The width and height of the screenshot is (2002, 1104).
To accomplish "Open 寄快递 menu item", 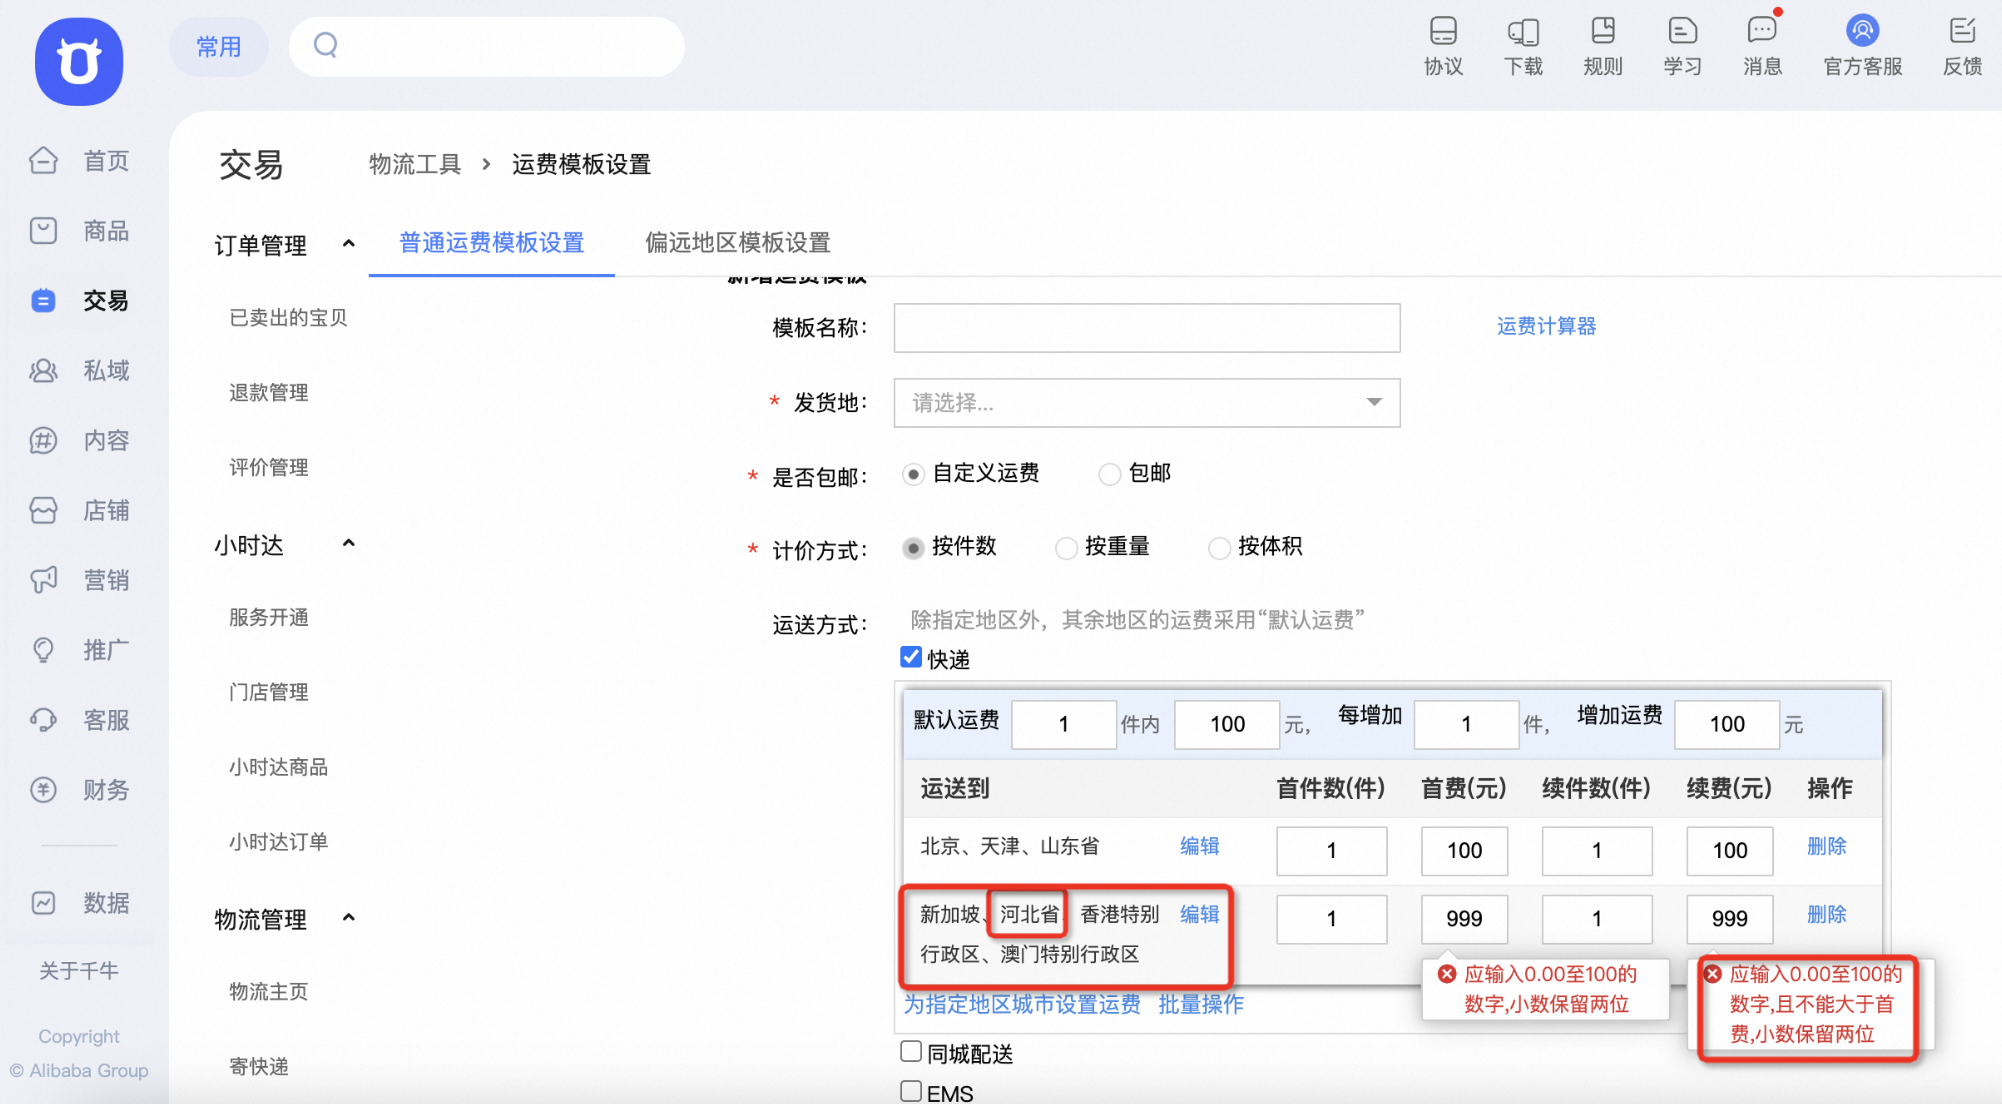I will pos(258,1067).
